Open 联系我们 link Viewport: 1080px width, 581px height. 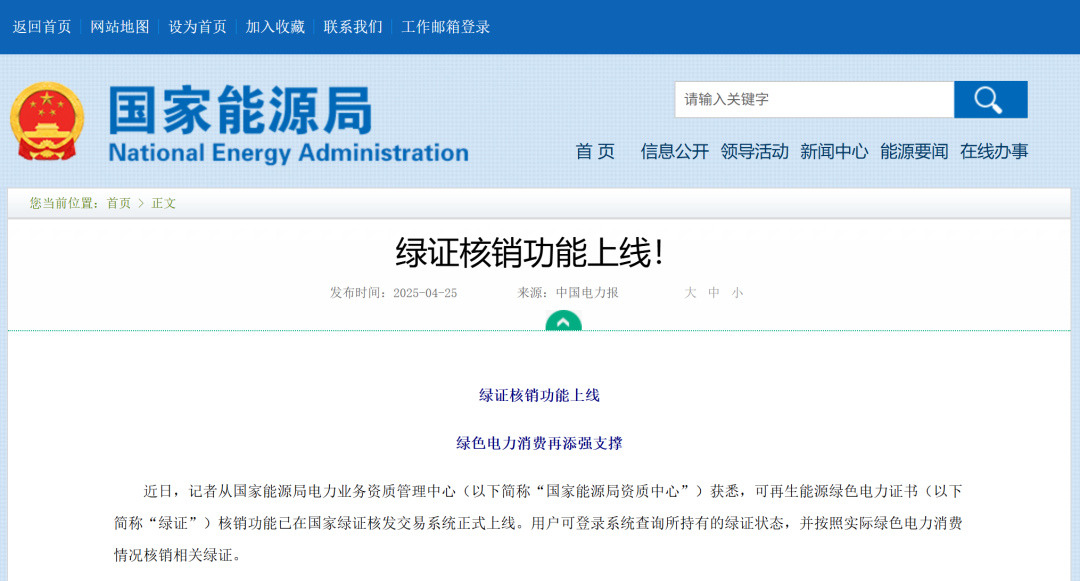click(353, 27)
